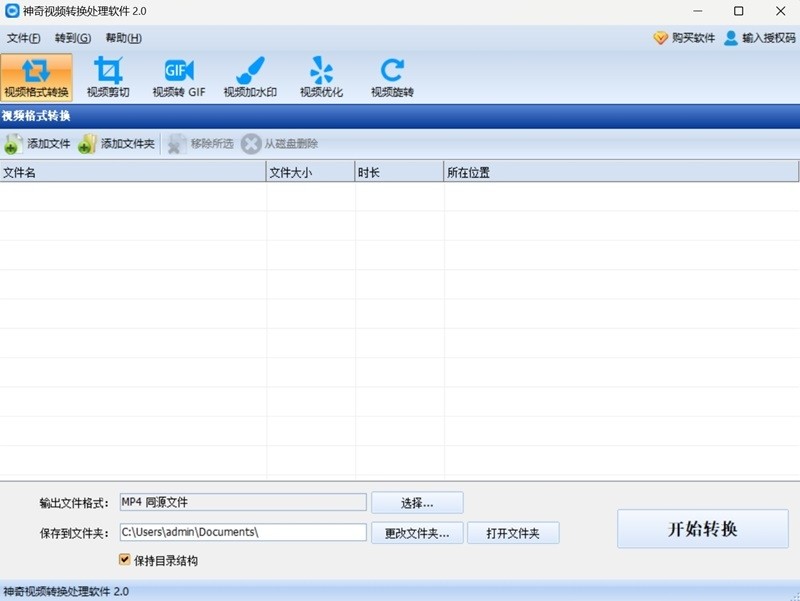Click the 从磁盘删除 delete-from-disk icon
Image resolution: width=800 pixels, height=601 pixels.
point(282,143)
